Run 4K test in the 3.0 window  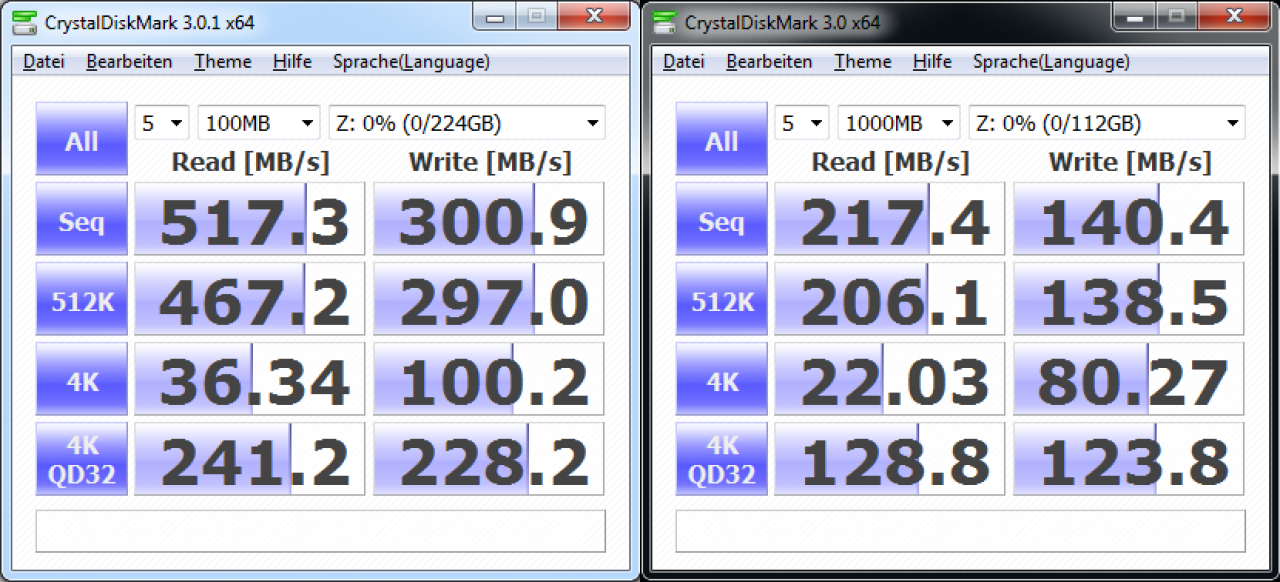click(722, 381)
